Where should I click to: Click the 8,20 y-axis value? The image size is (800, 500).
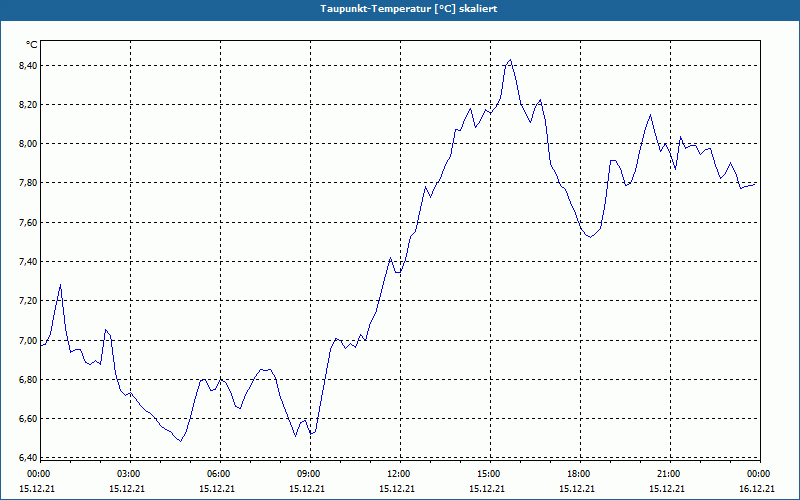coord(28,105)
